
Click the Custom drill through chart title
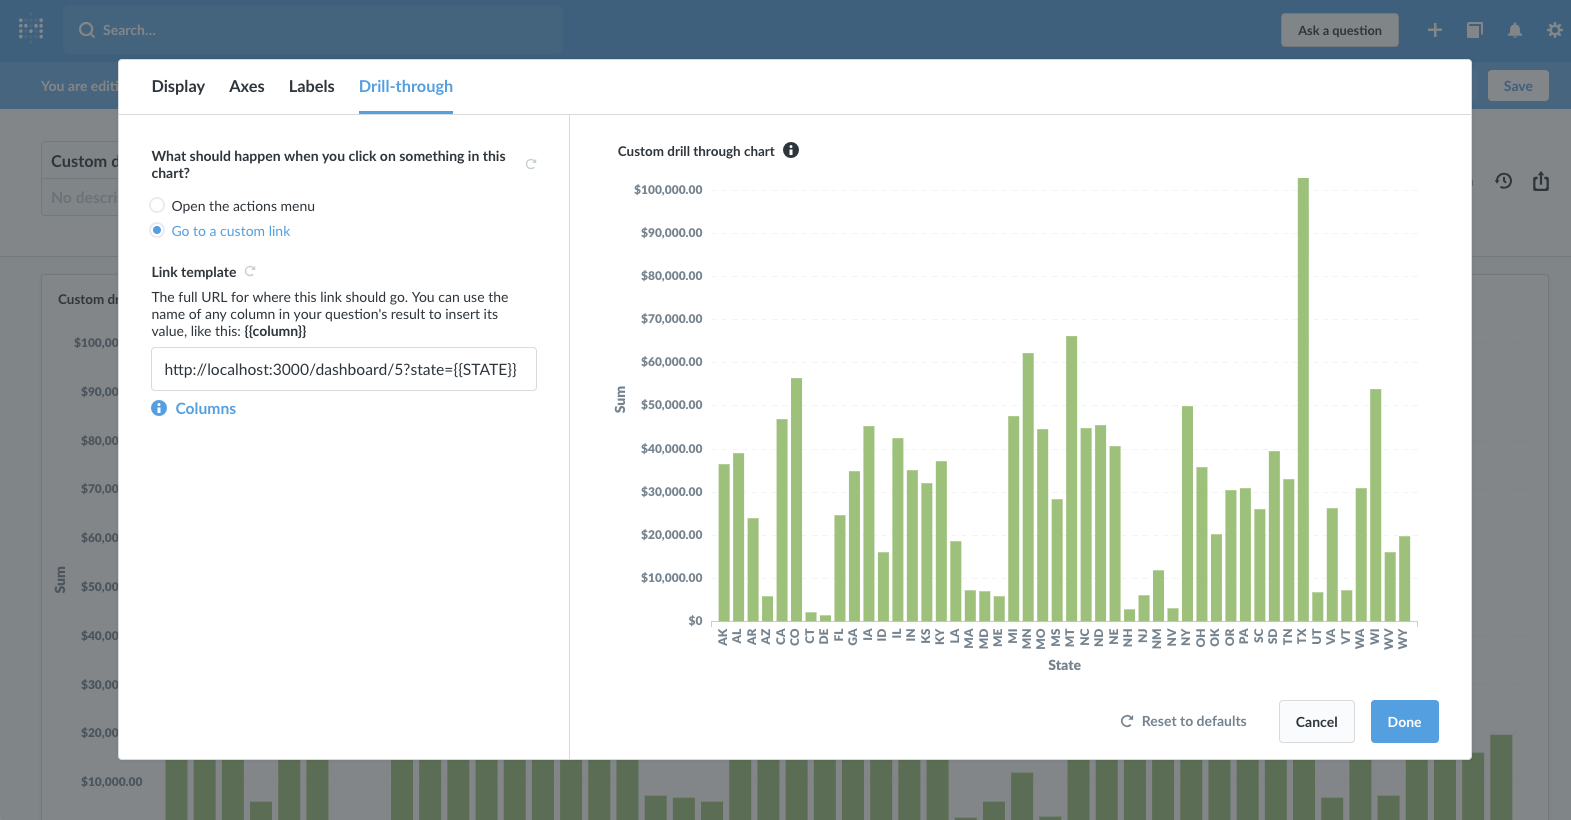point(696,151)
